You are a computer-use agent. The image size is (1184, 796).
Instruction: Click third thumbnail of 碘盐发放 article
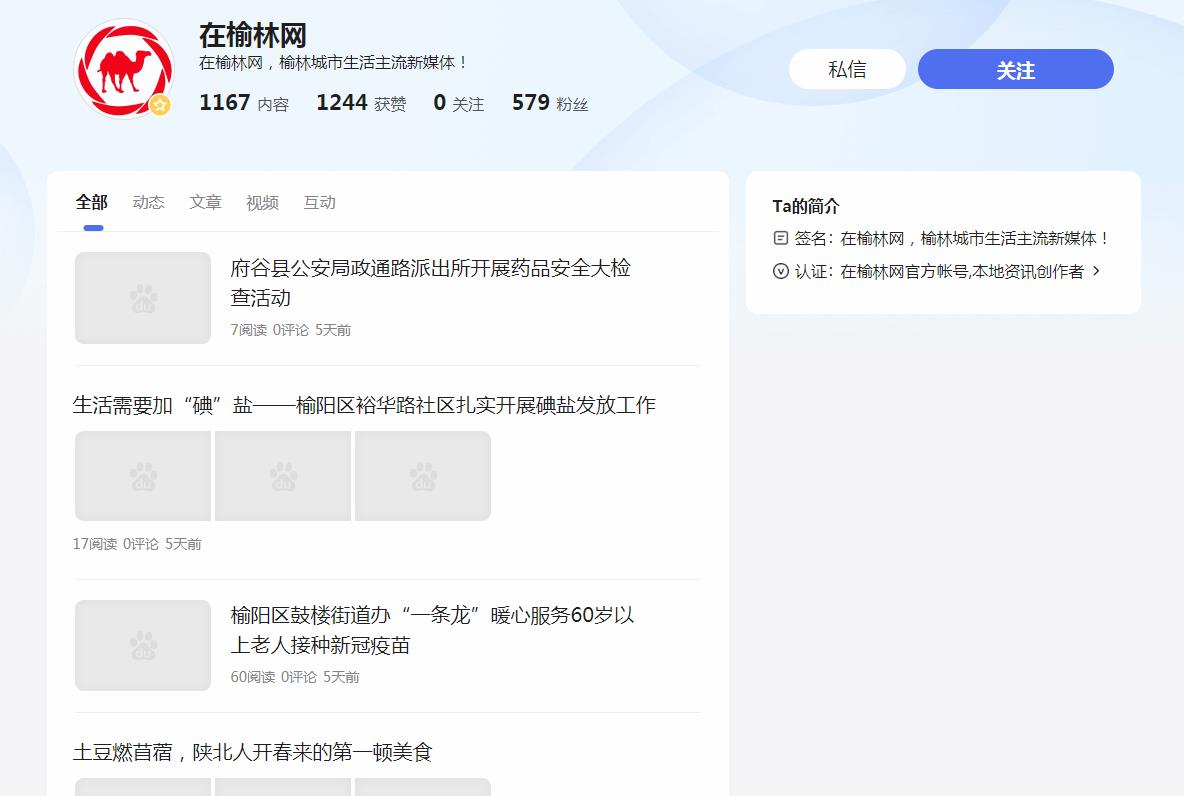point(423,476)
